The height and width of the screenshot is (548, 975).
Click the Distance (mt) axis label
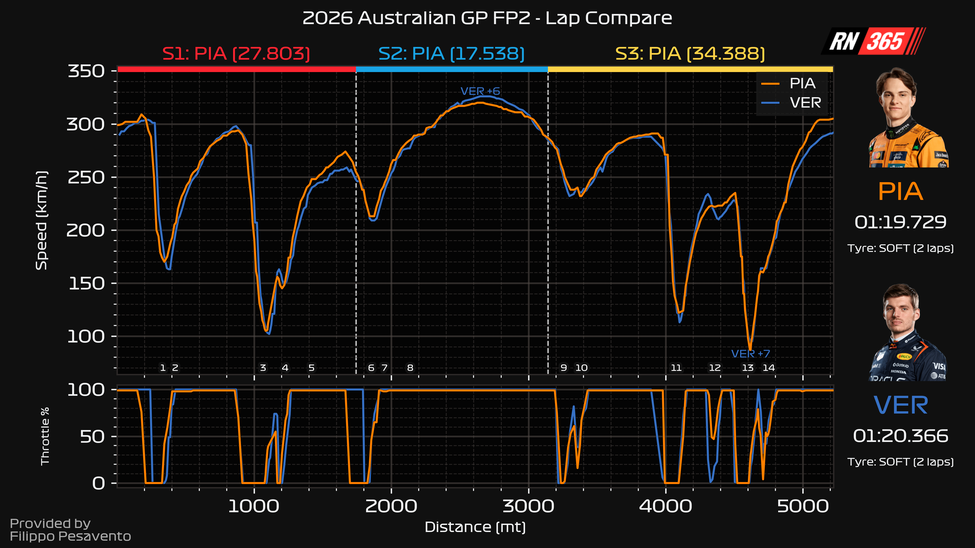[x=474, y=527]
